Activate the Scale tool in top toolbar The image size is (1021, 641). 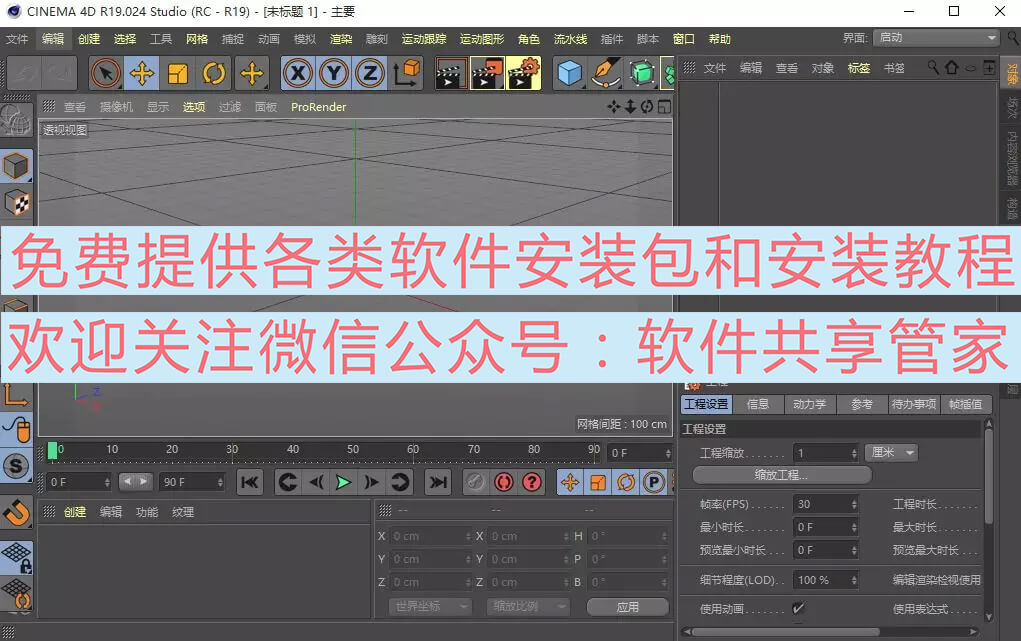coord(178,73)
